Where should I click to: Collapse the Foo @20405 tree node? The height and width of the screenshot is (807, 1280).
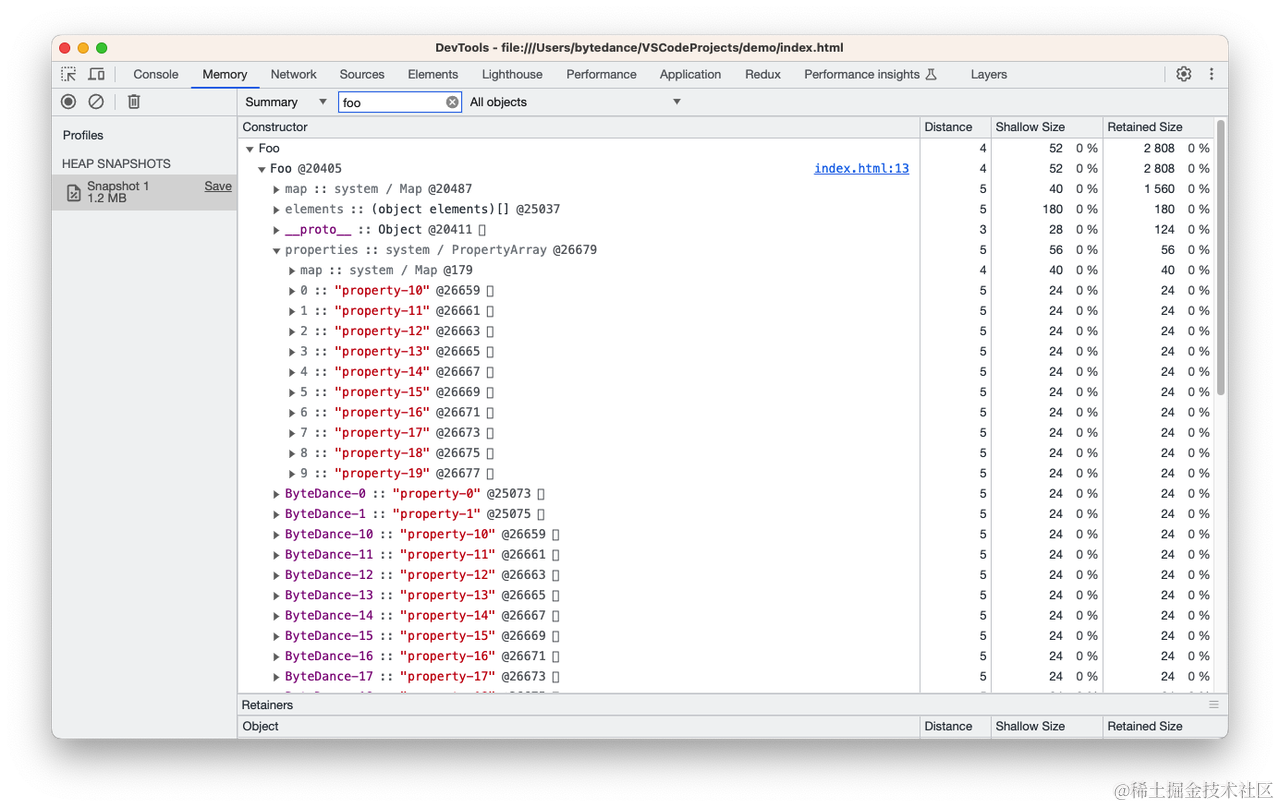(262, 169)
